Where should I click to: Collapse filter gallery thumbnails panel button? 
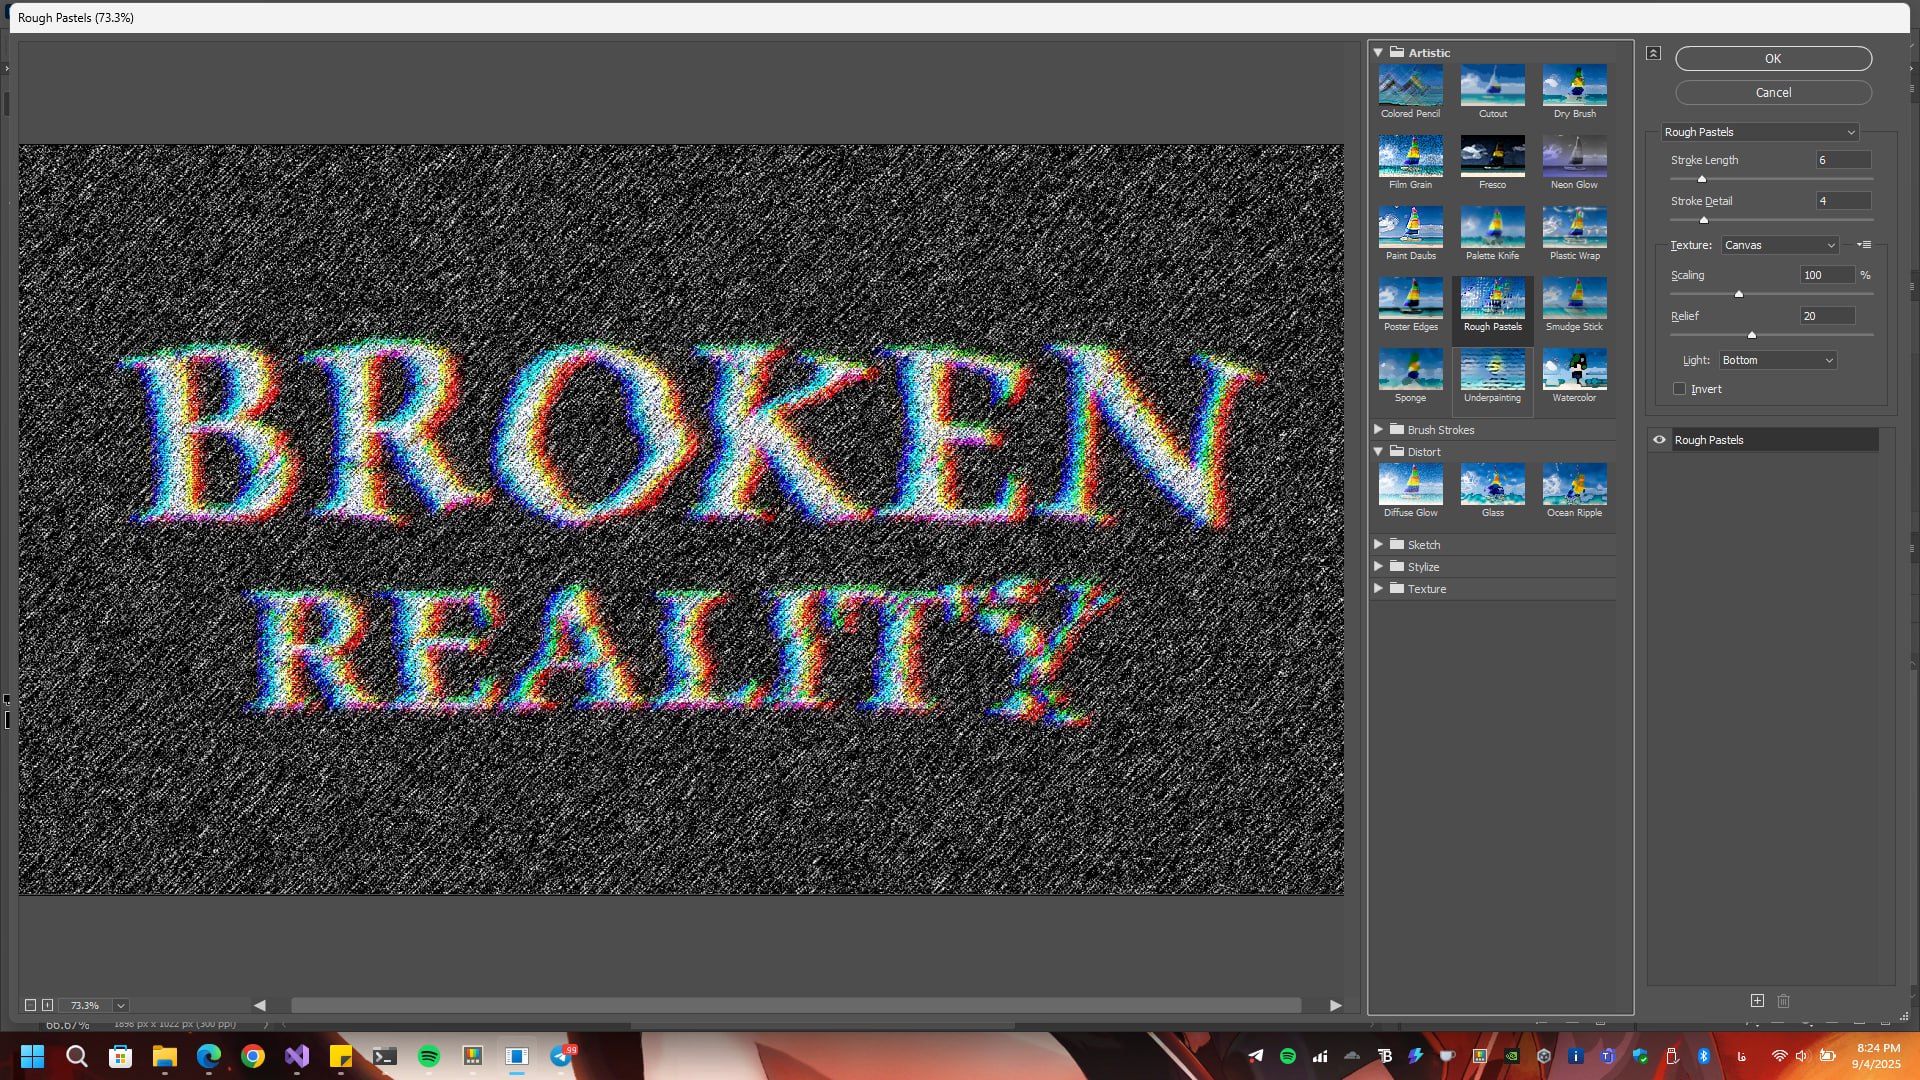(1653, 53)
